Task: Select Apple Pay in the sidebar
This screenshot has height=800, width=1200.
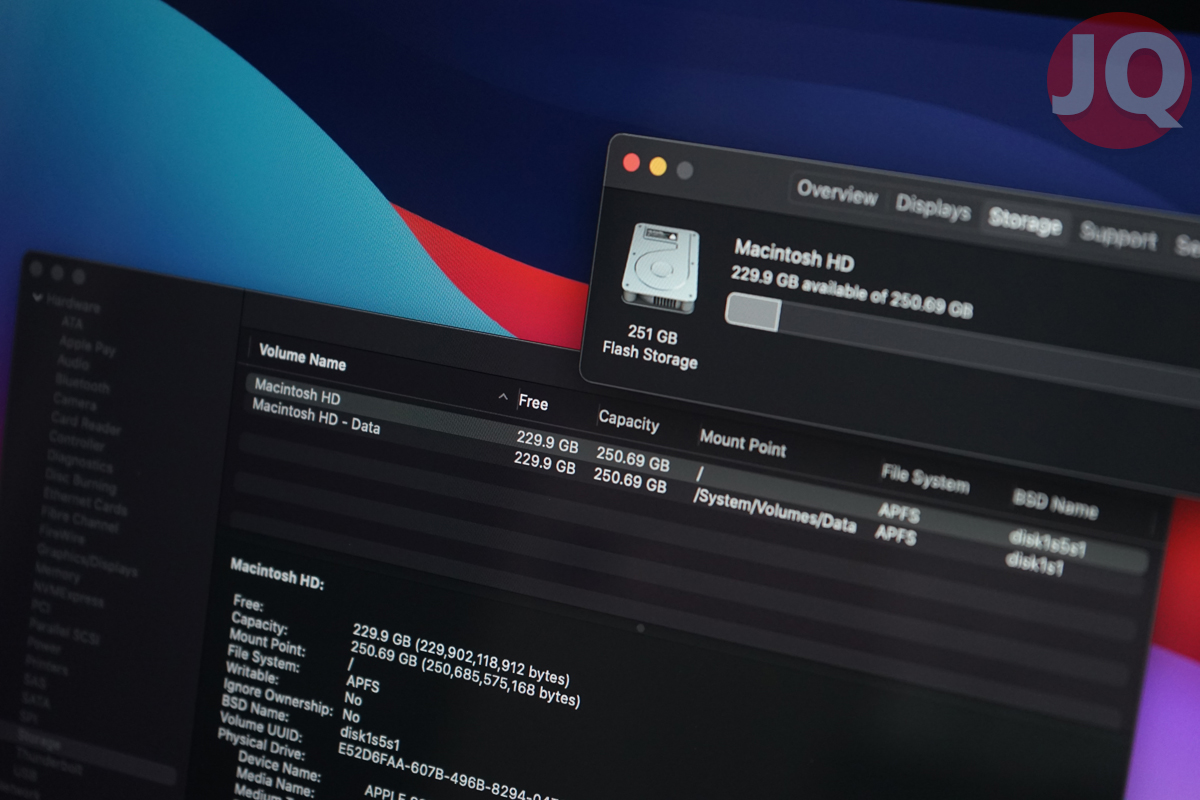Action: coord(88,348)
